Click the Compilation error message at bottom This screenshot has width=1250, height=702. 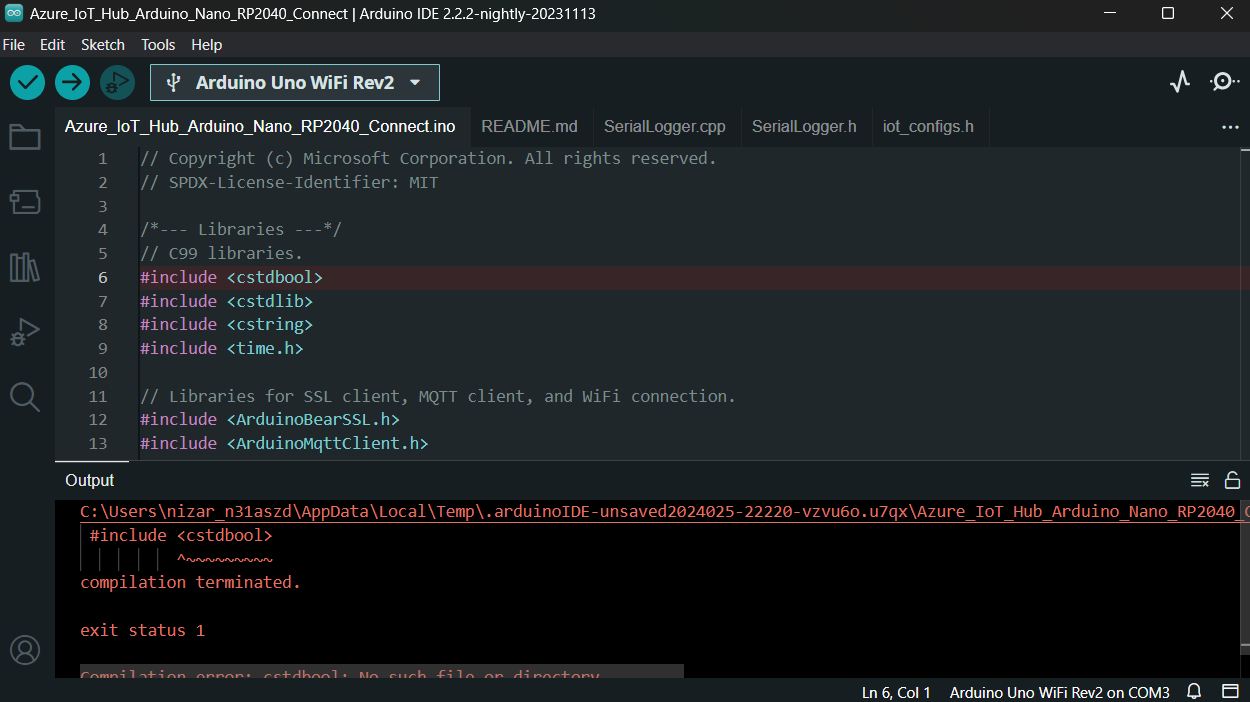click(340, 676)
